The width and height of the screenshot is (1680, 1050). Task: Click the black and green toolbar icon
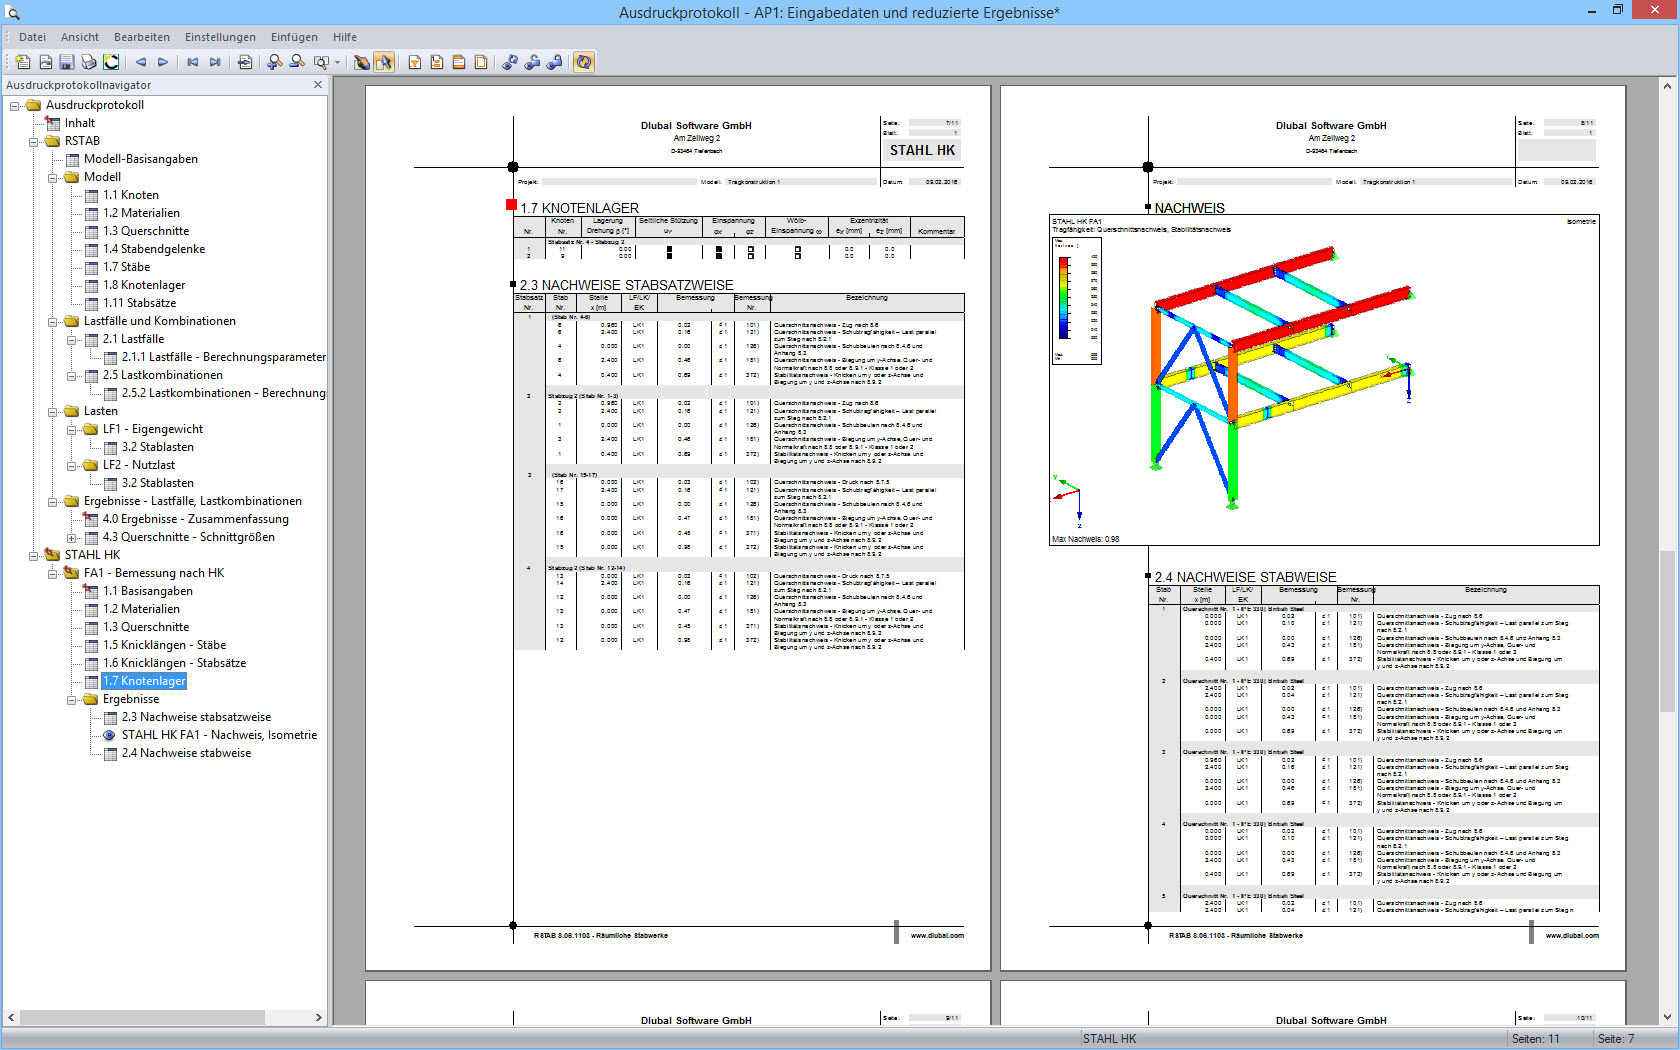[111, 62]
